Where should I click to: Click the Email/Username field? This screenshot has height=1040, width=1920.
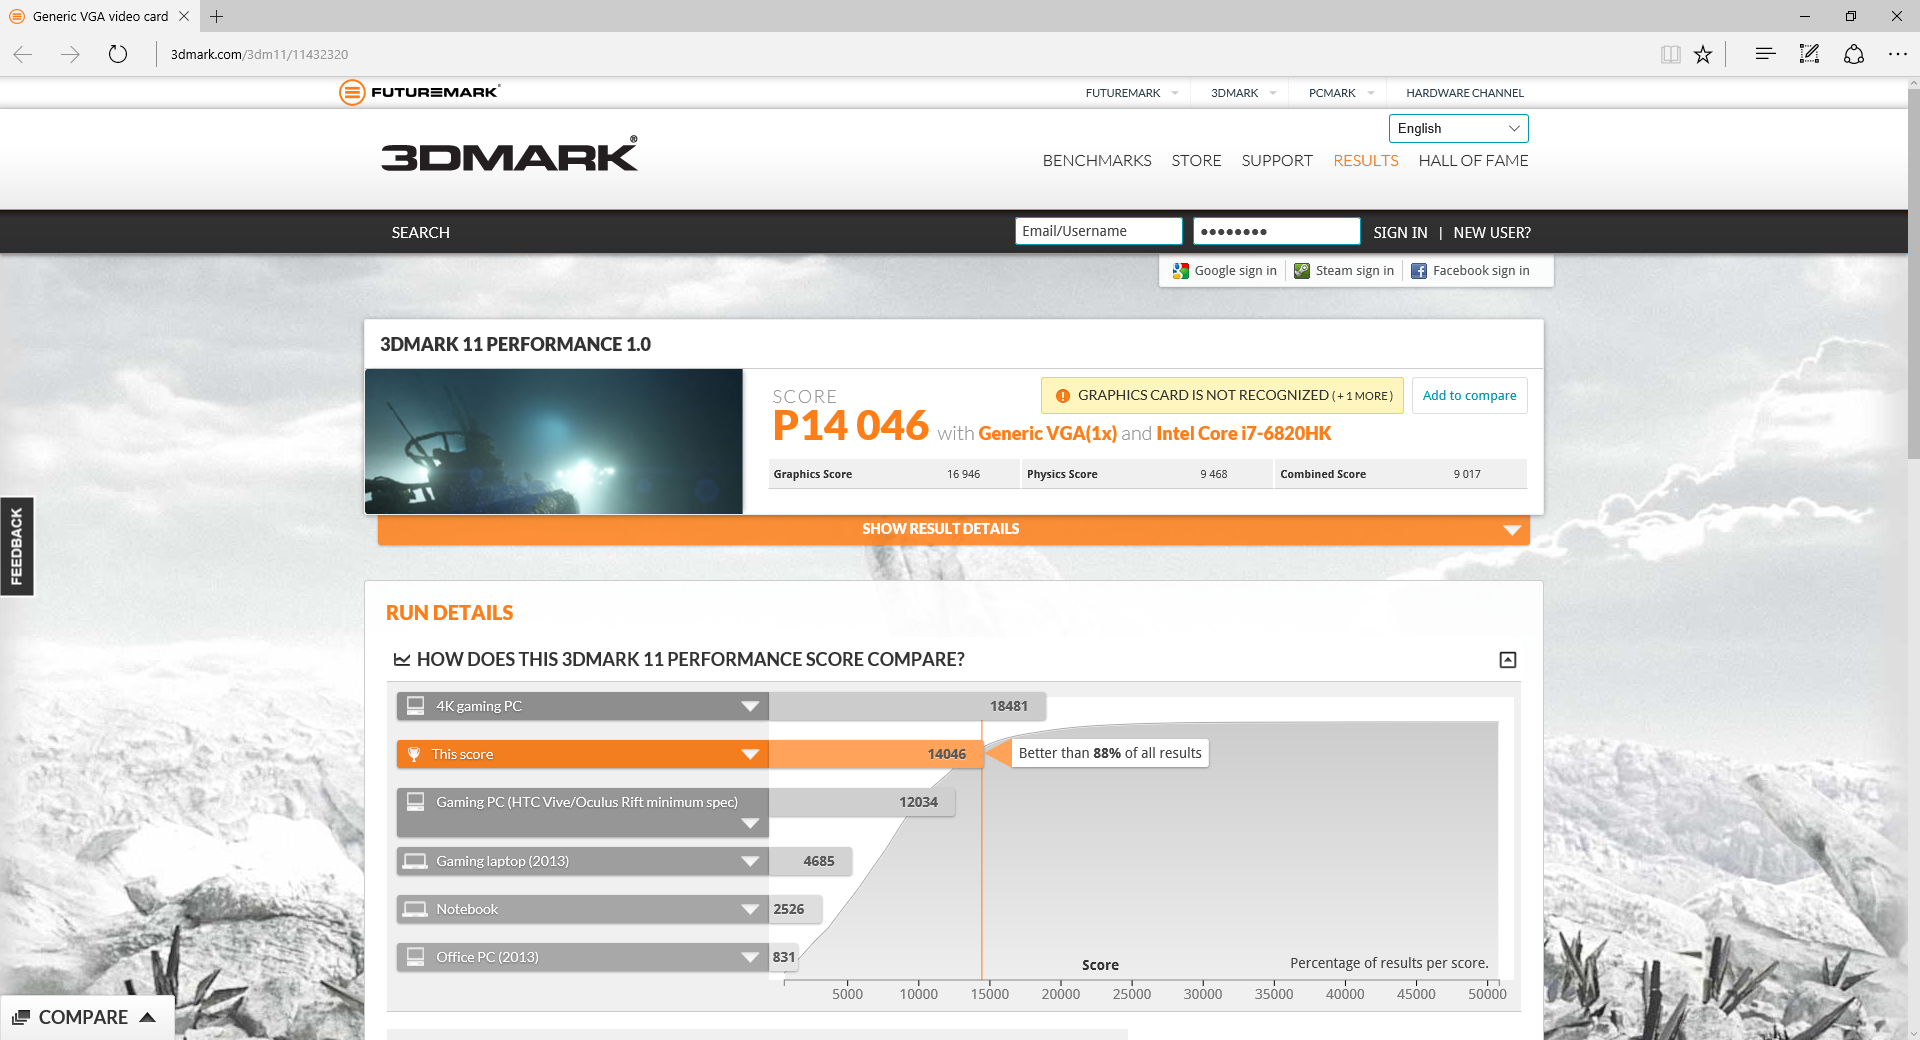(1098, 231)
